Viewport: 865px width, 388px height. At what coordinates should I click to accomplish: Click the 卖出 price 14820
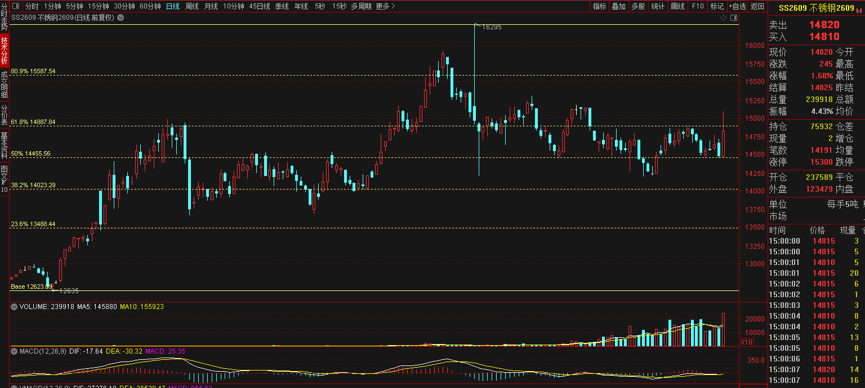[x=824, y=25]
